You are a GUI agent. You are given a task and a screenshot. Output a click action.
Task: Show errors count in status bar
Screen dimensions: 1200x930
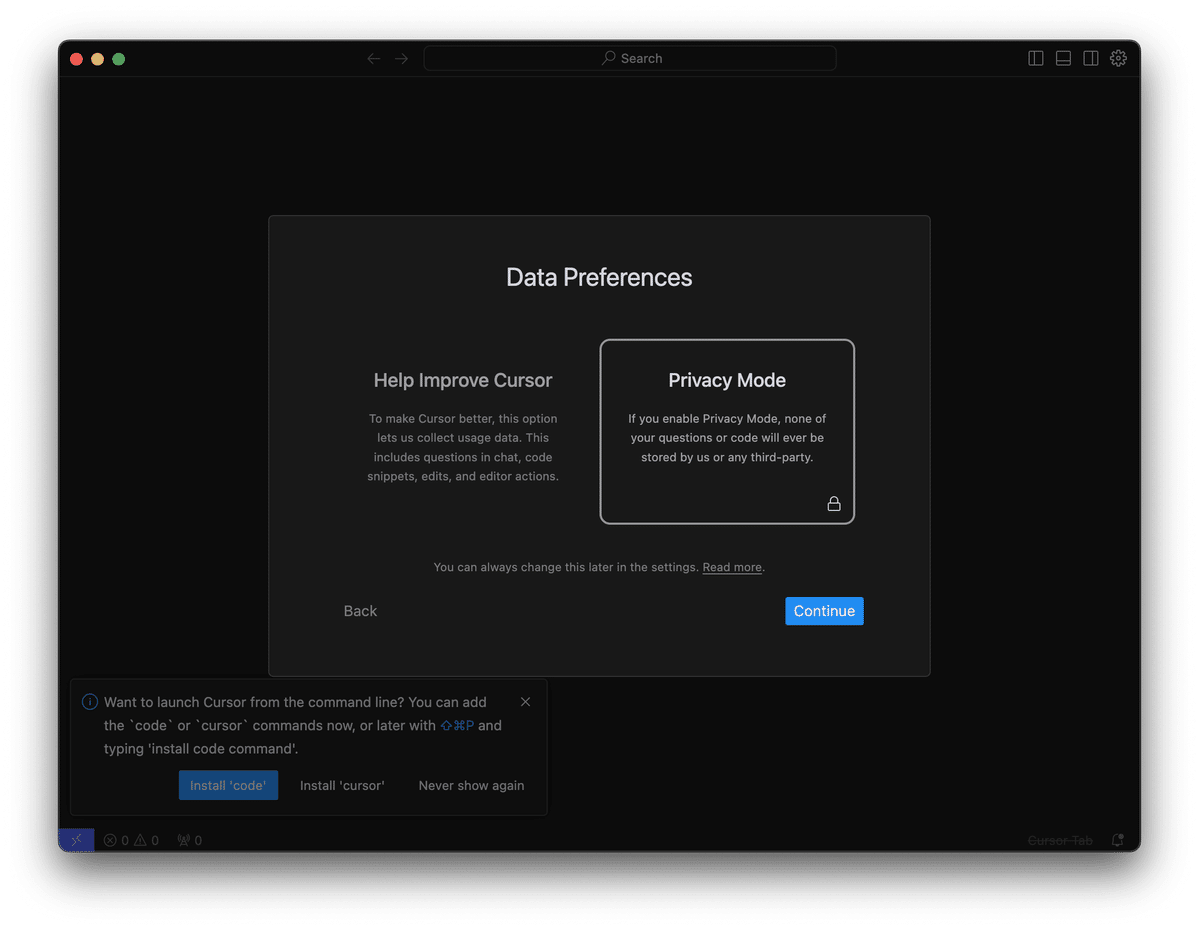coord(116,840)
